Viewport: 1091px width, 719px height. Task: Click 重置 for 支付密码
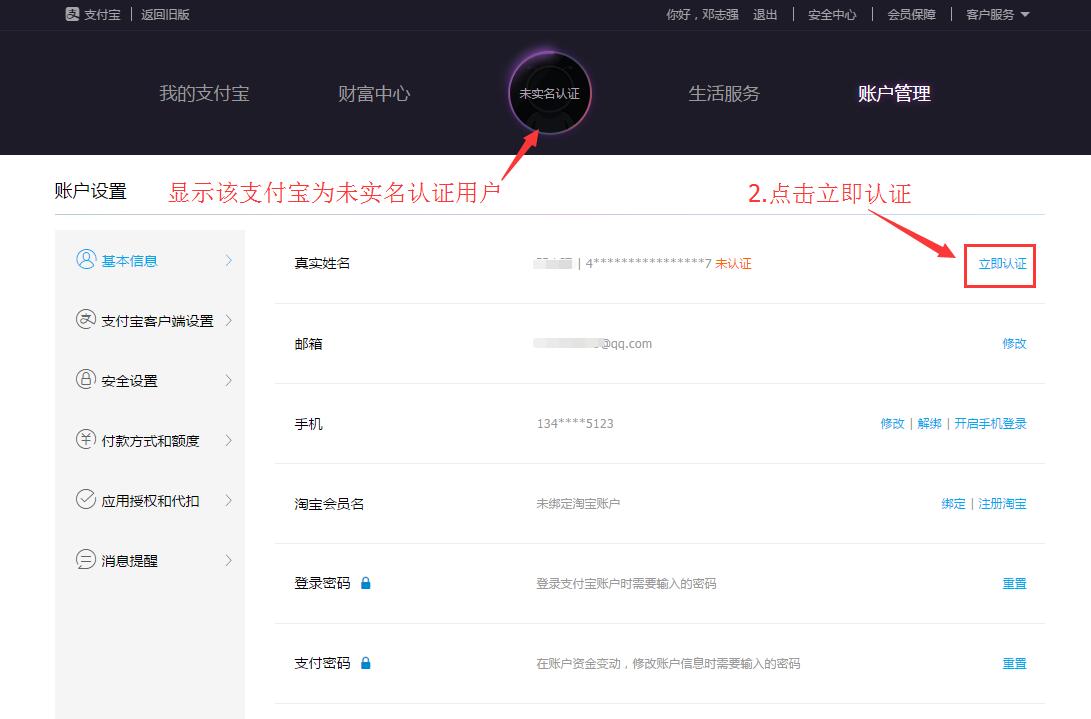point(1014,663)
